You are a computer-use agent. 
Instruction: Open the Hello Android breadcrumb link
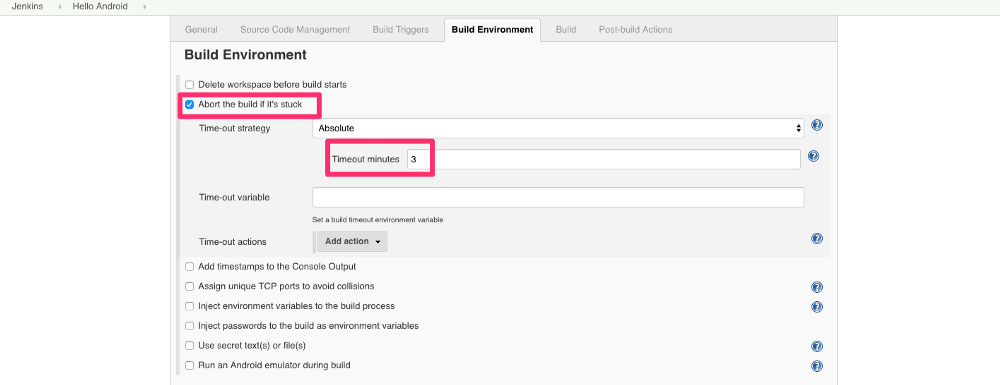point(100,6)
